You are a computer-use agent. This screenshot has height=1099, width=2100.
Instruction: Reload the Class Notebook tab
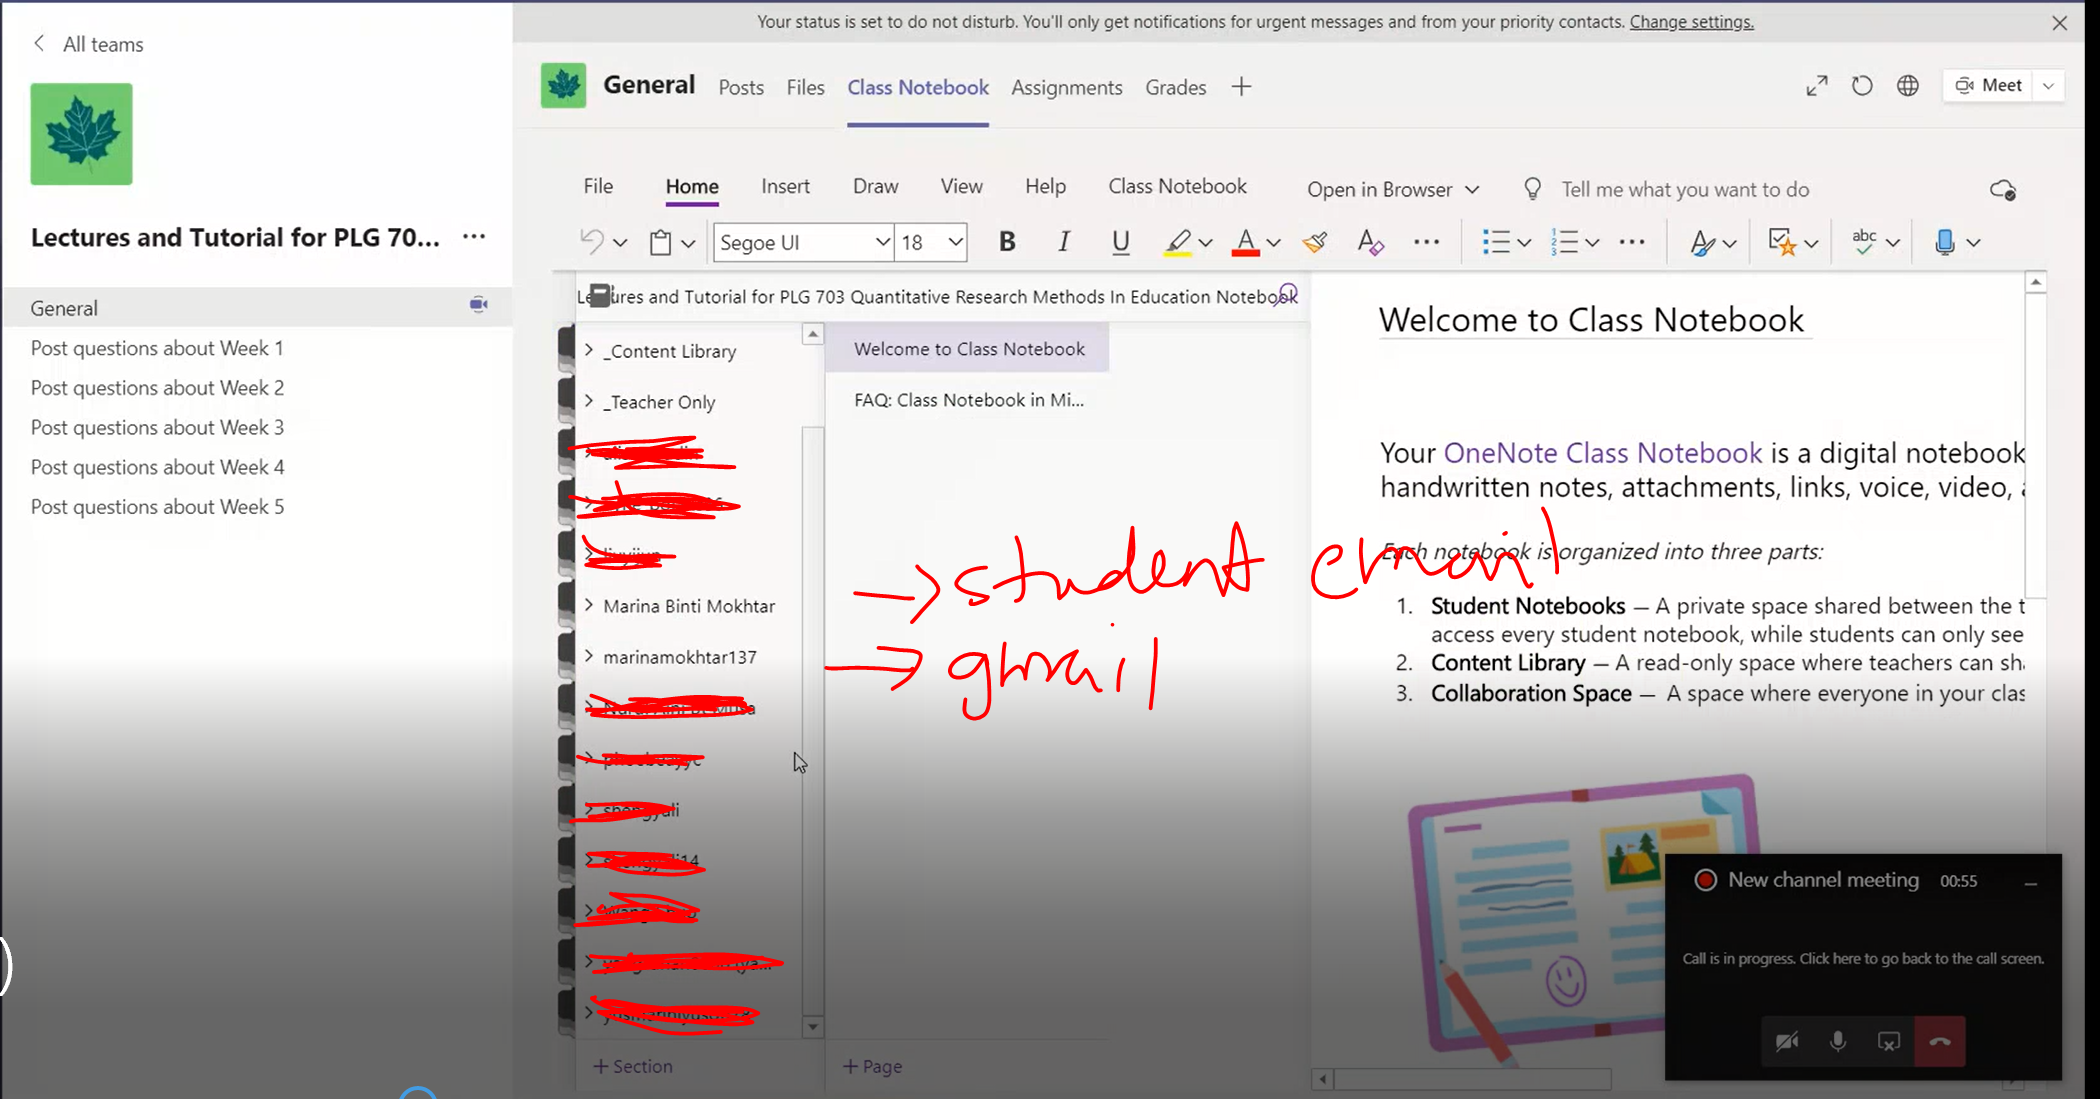pos(1862,86)
